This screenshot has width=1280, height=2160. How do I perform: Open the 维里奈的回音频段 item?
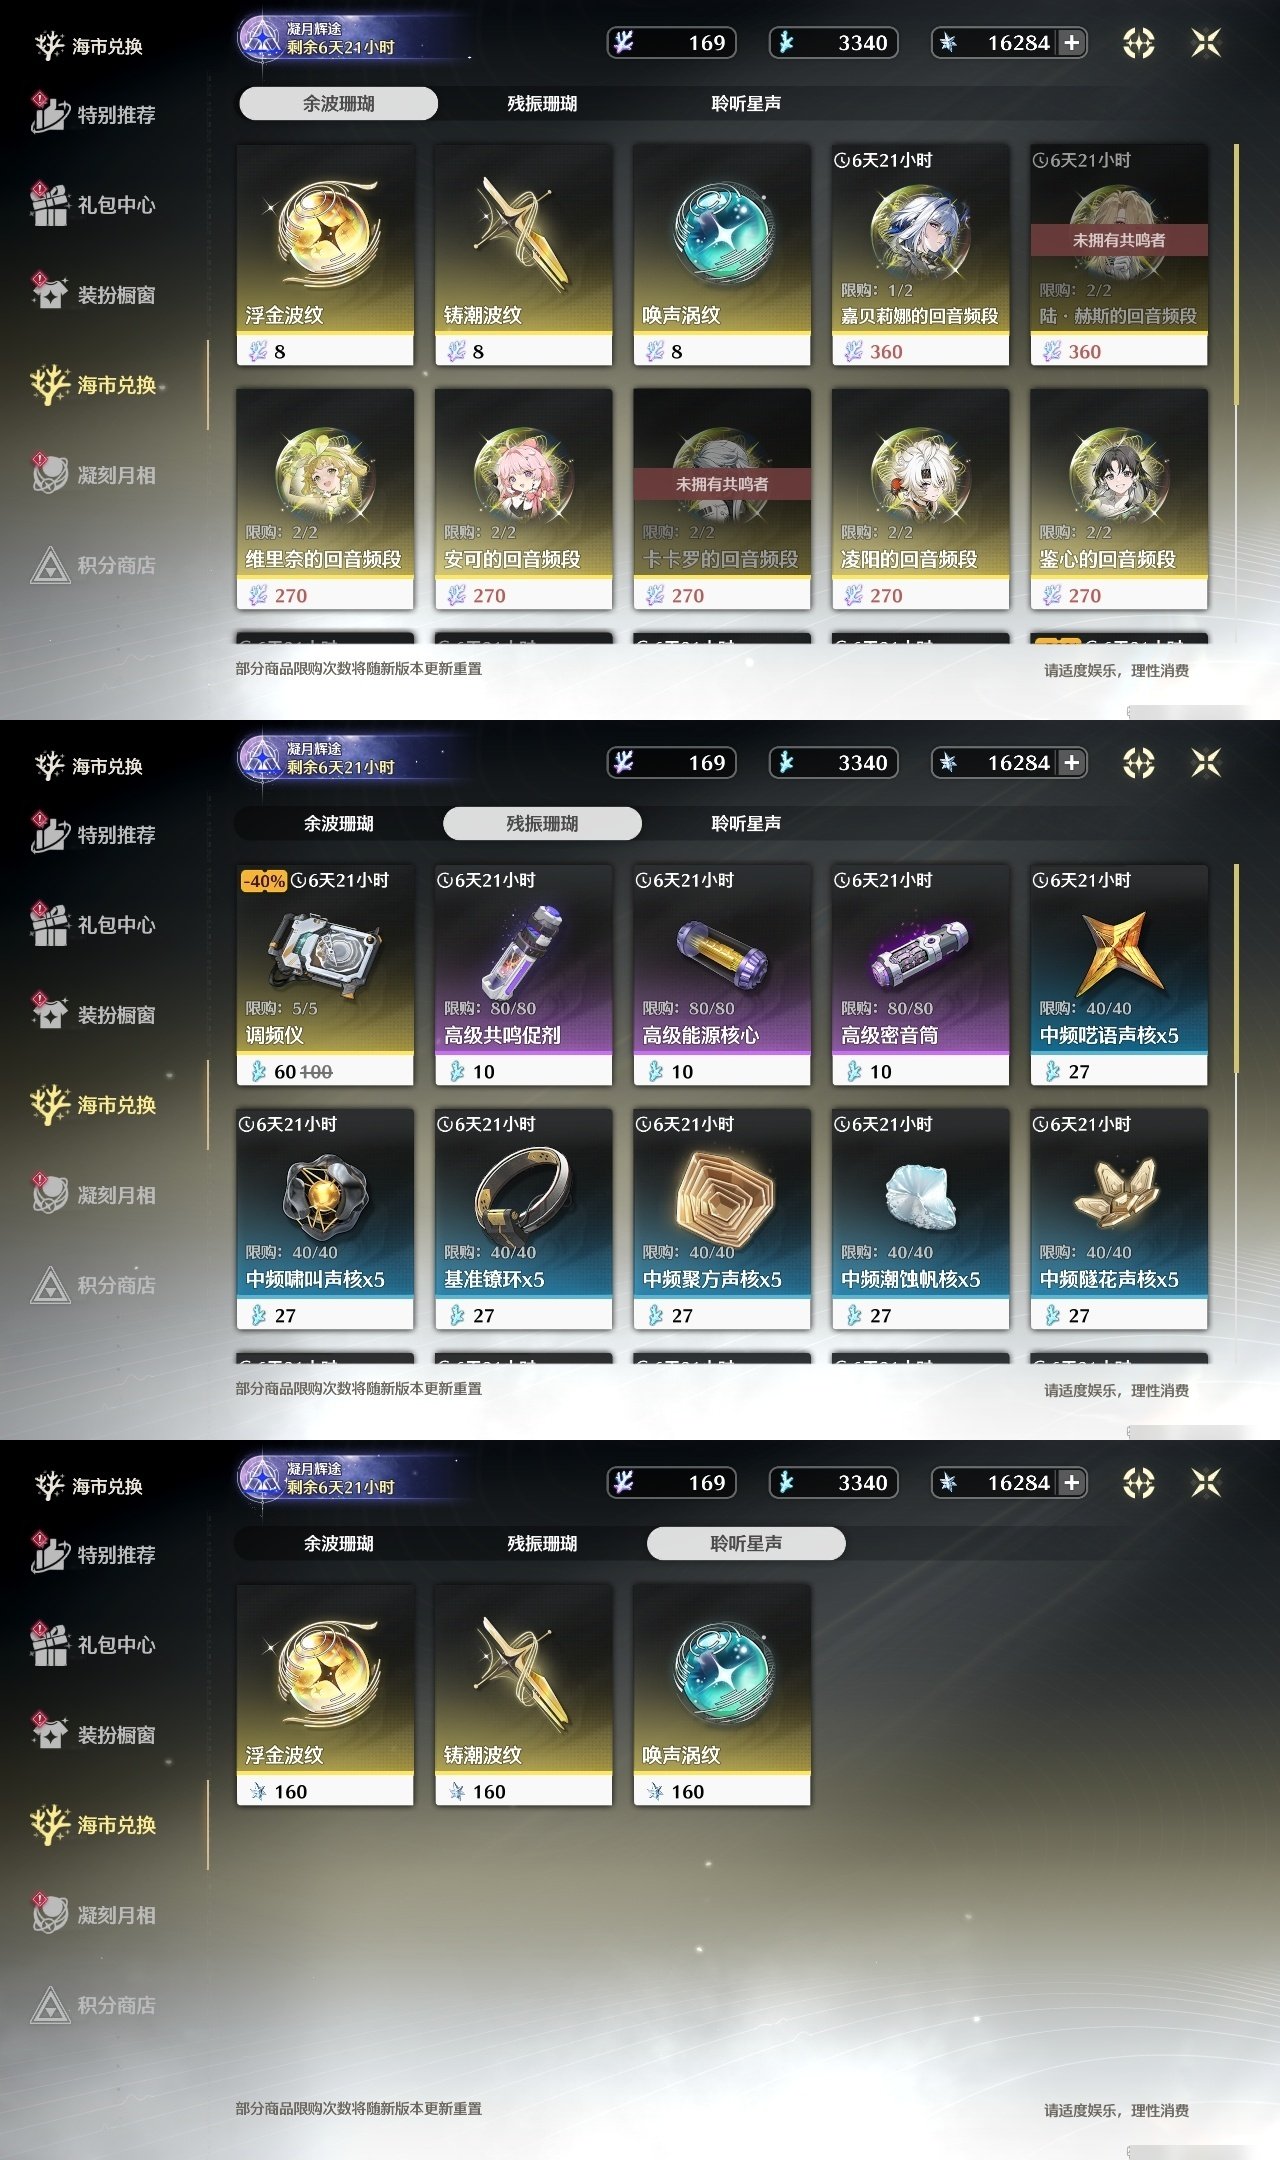325,499
